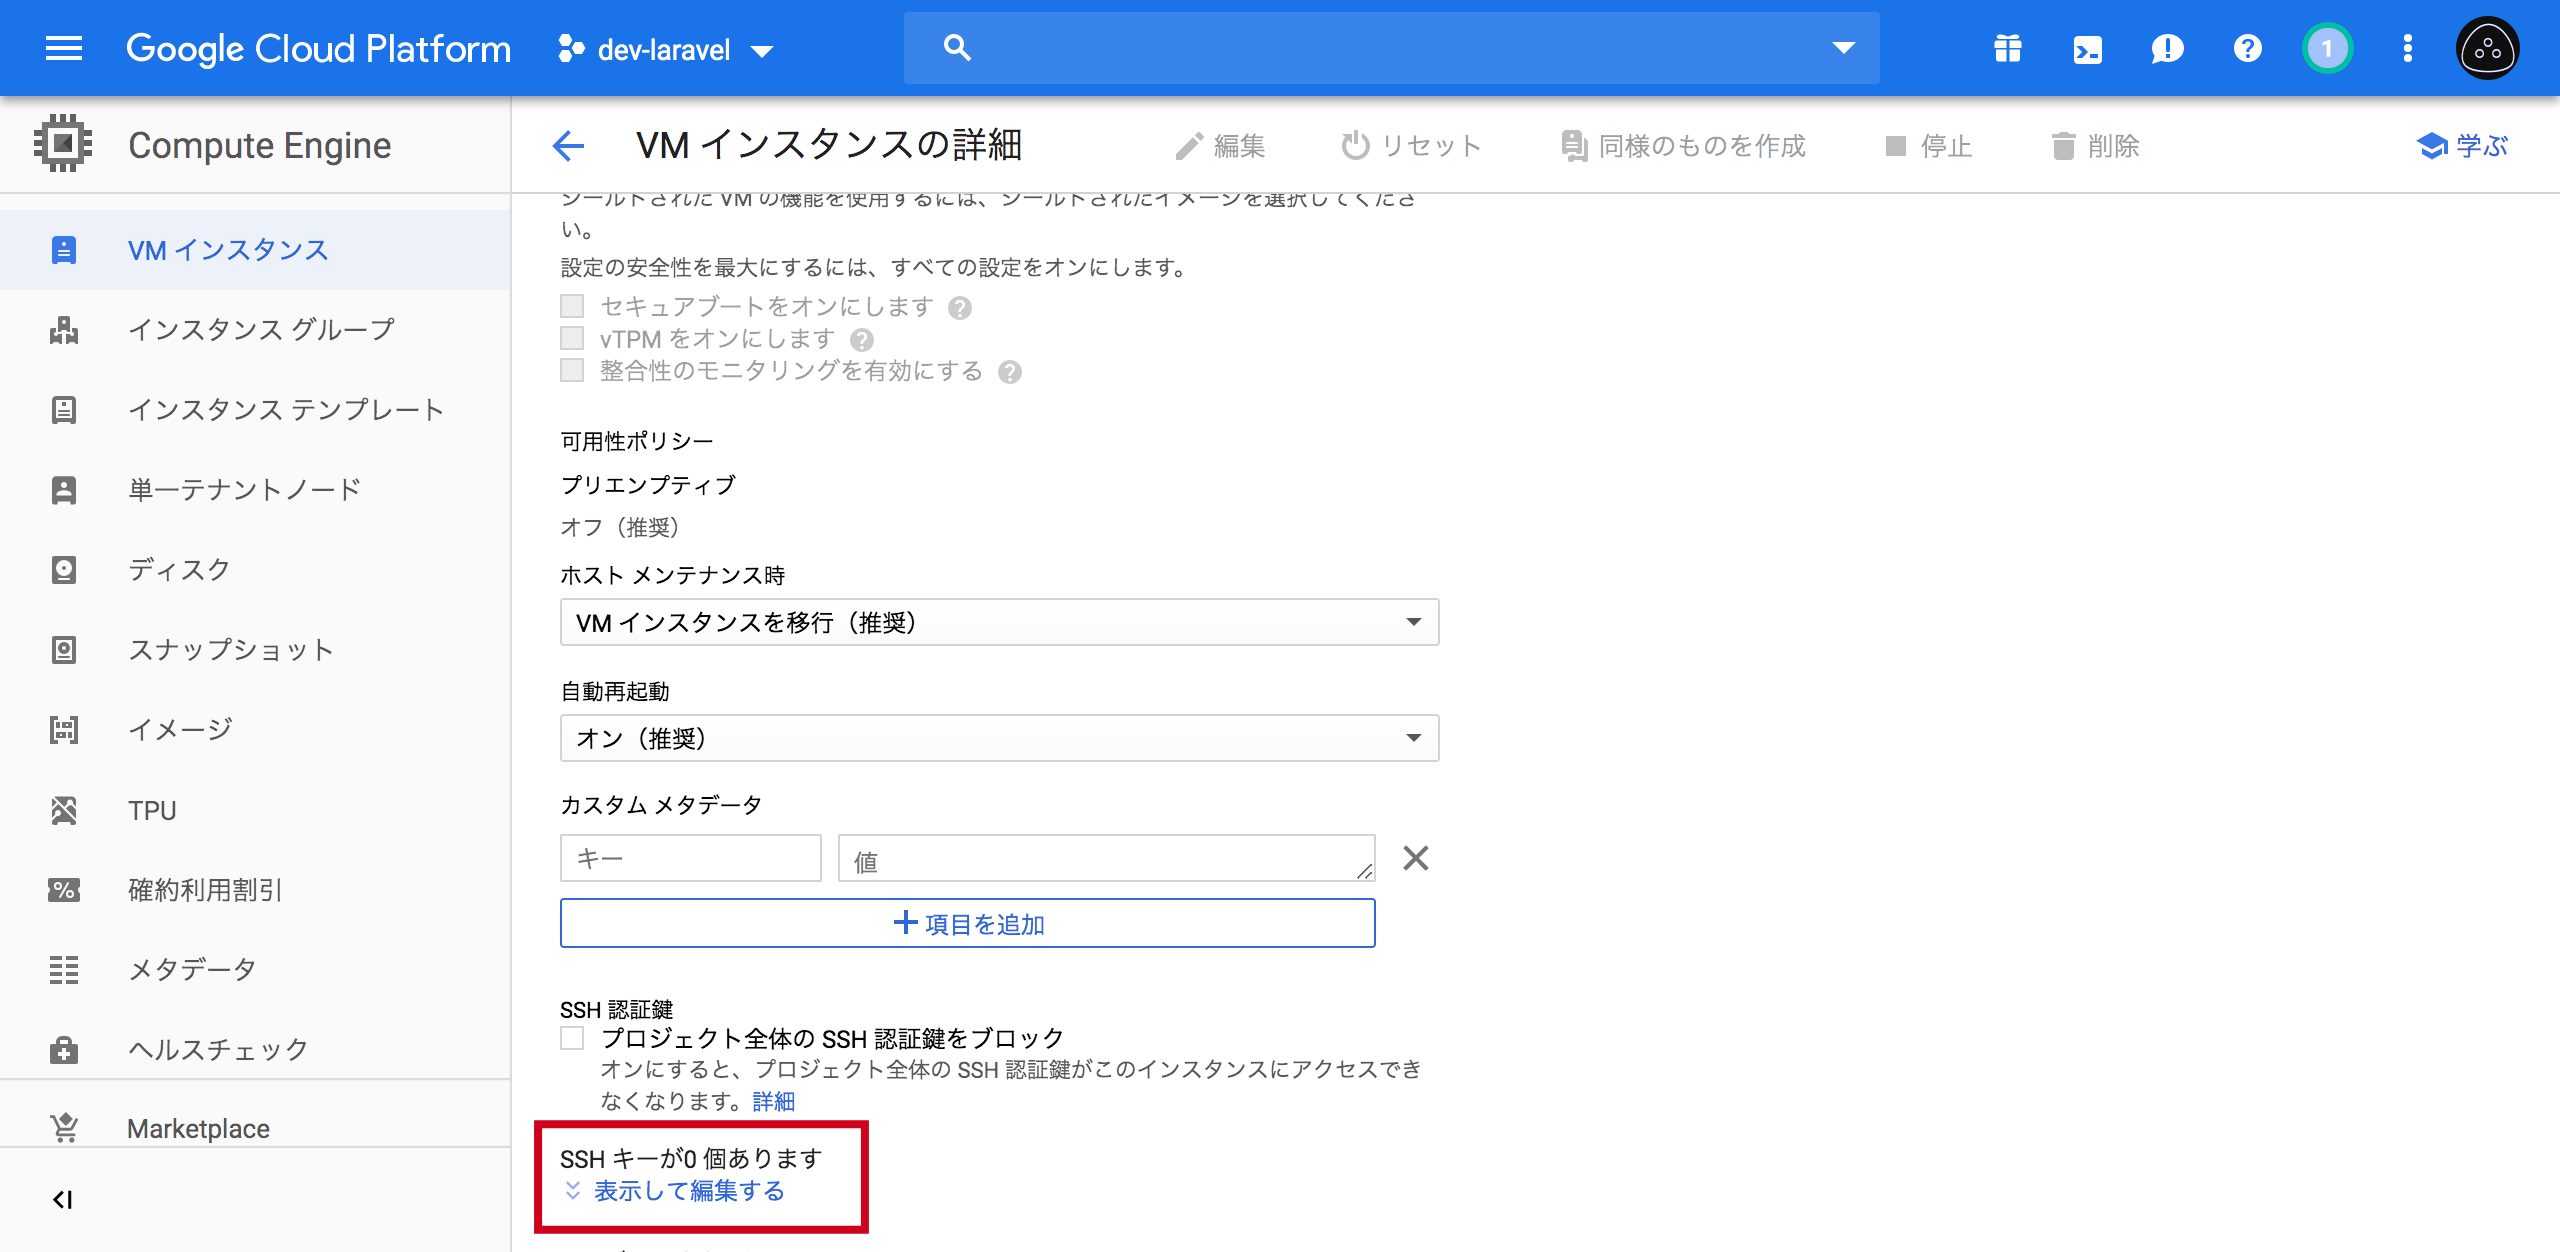Click the 項目を追加 button

pyautogui.click(x=967, y=923)
